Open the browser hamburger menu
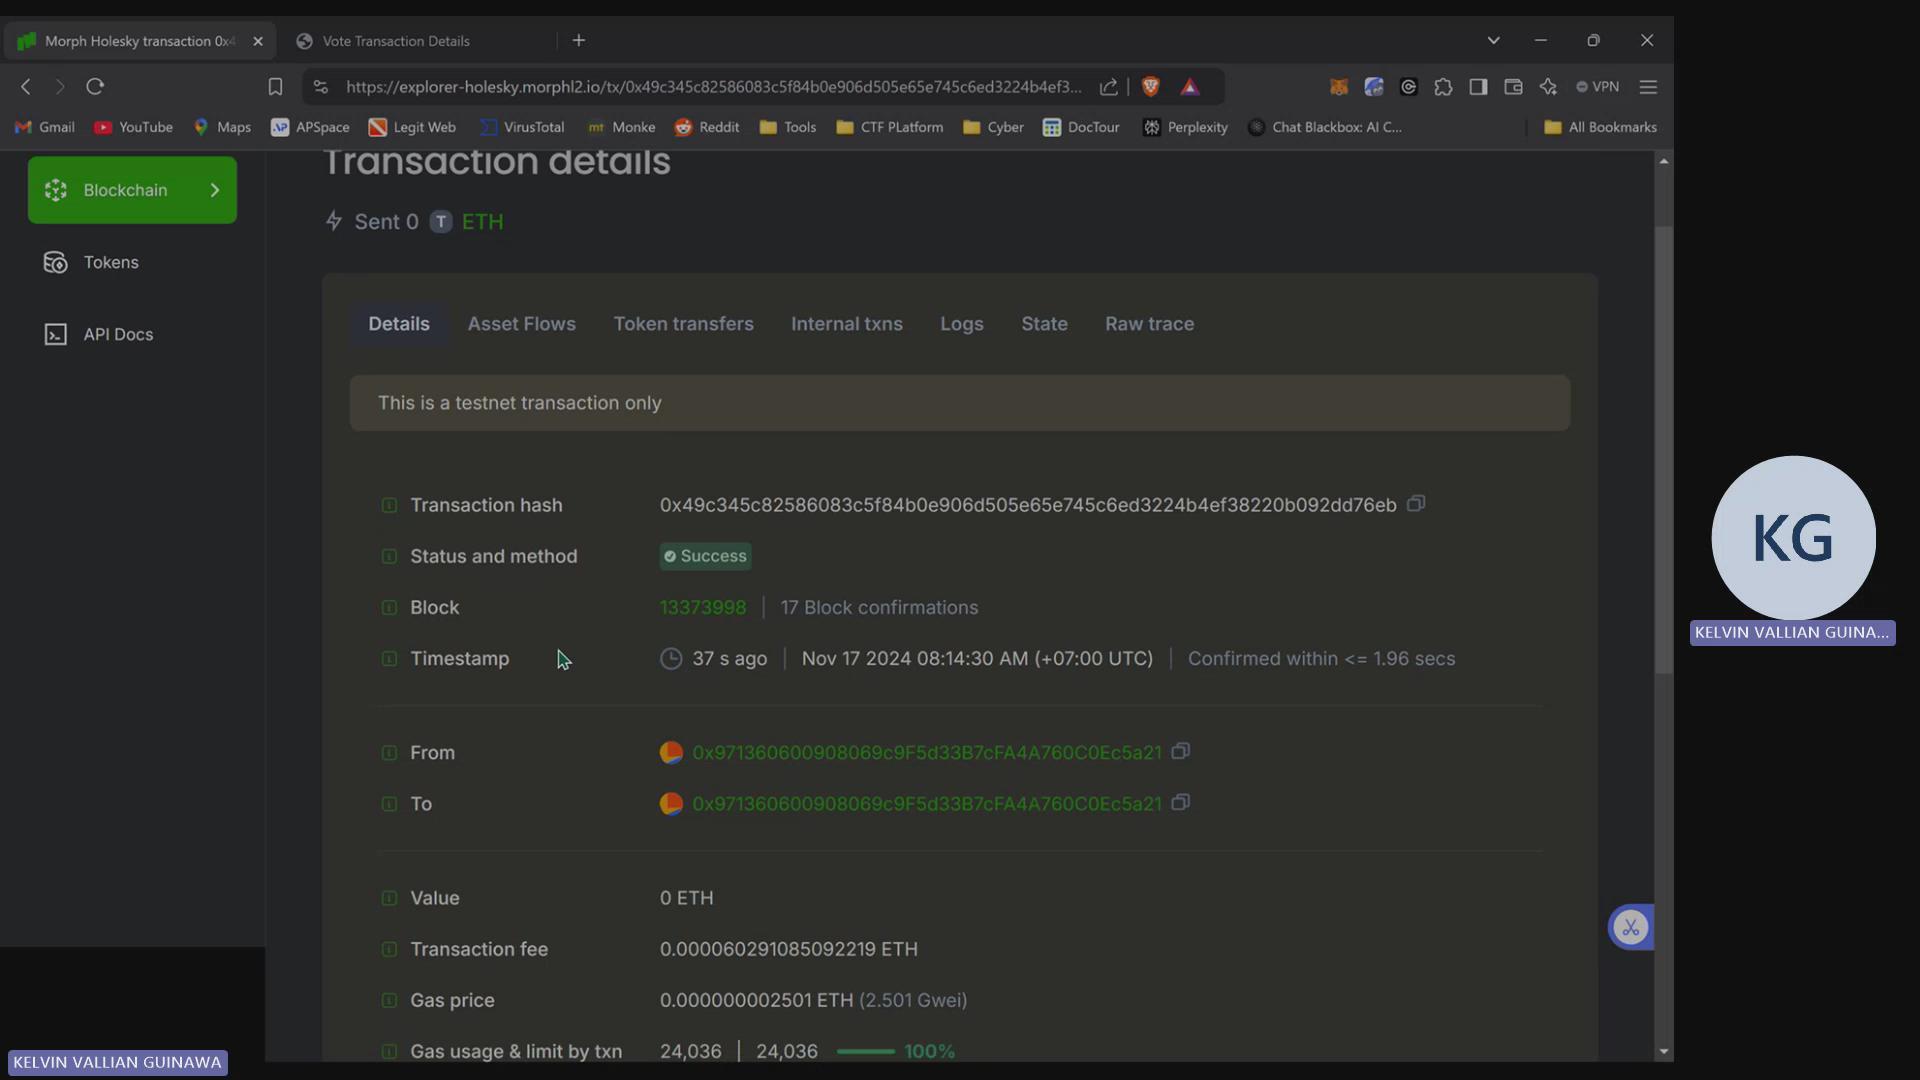 tap(1648, 87)
